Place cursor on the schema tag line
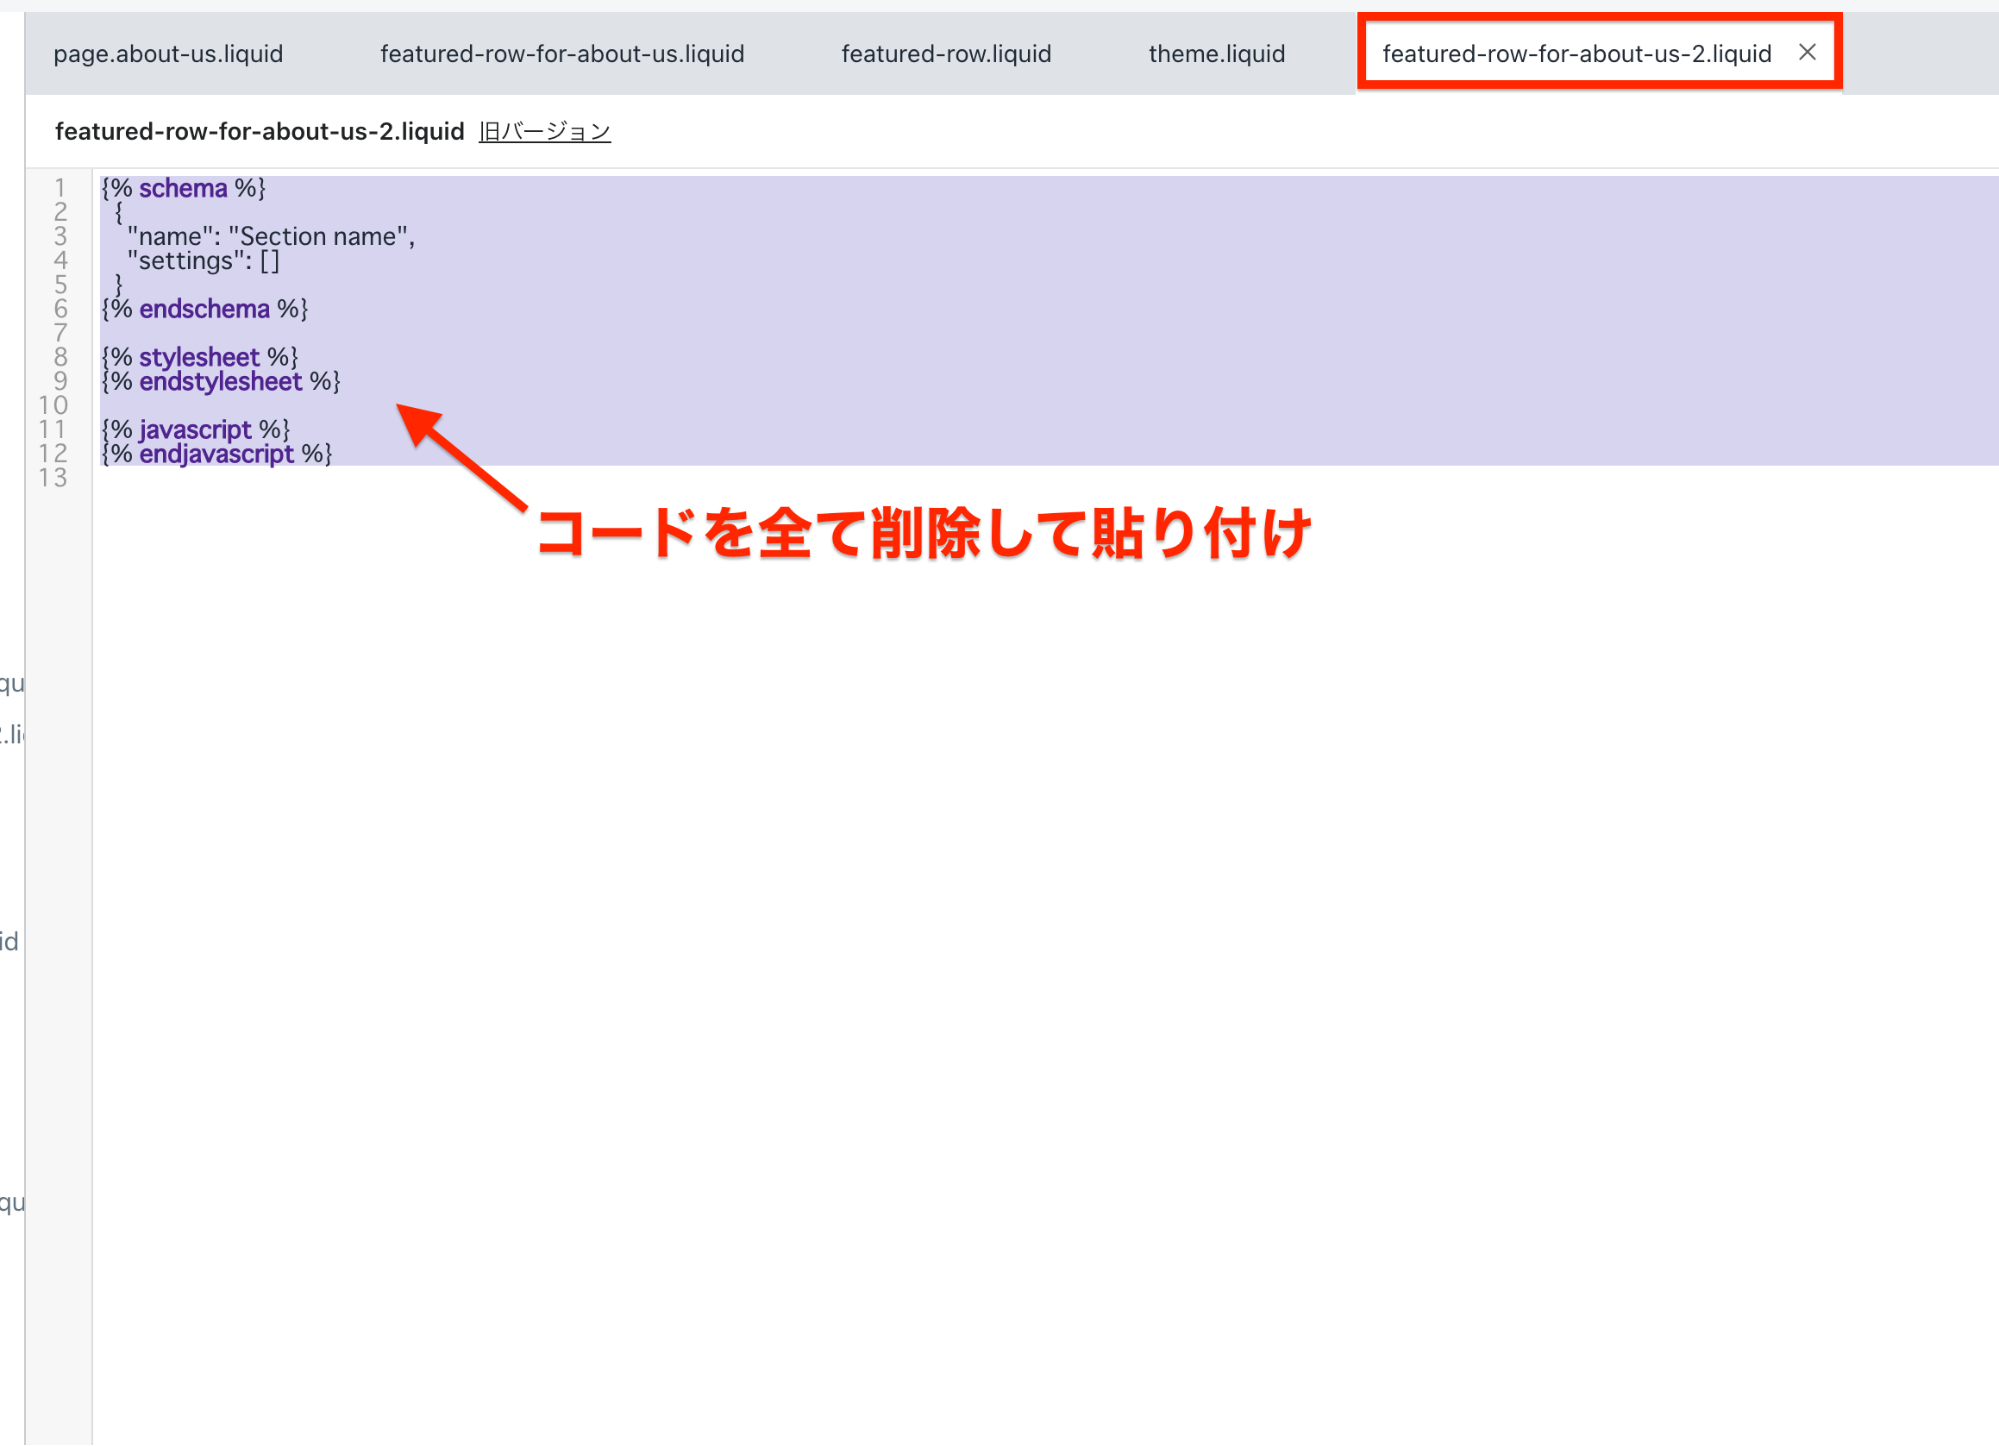1999x1446 pixels. click(183, 189)
